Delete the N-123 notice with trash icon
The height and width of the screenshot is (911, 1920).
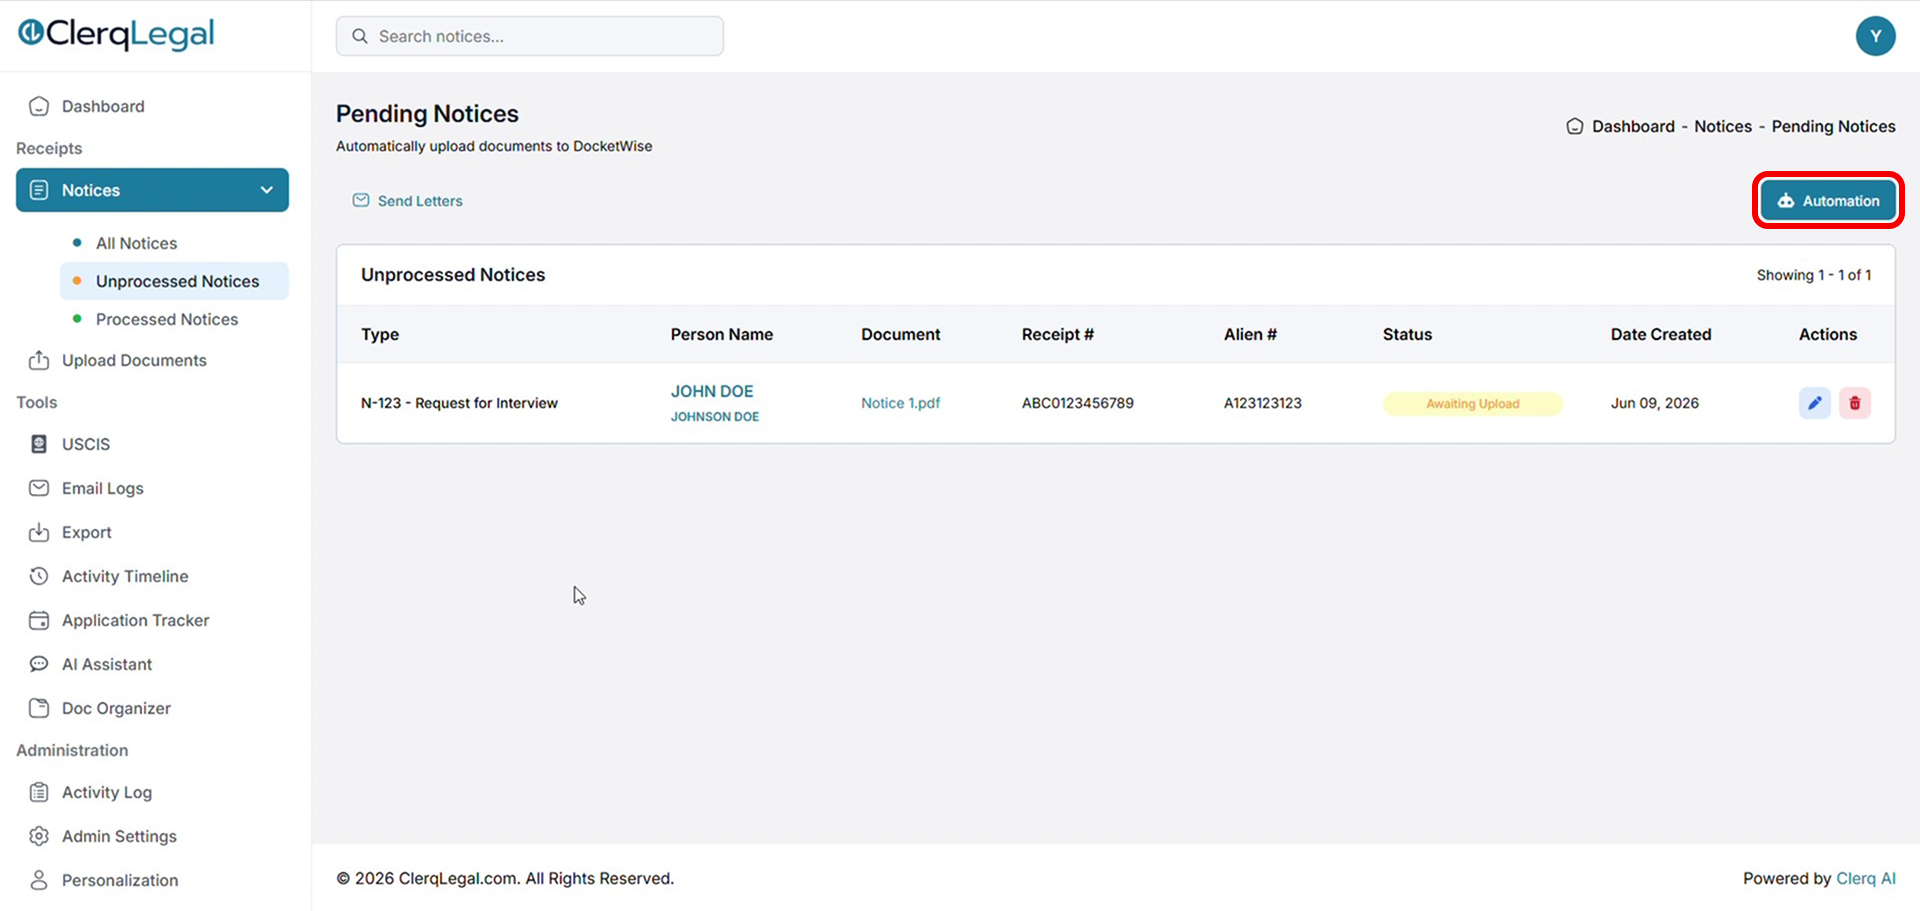[x=1855, y=403]
